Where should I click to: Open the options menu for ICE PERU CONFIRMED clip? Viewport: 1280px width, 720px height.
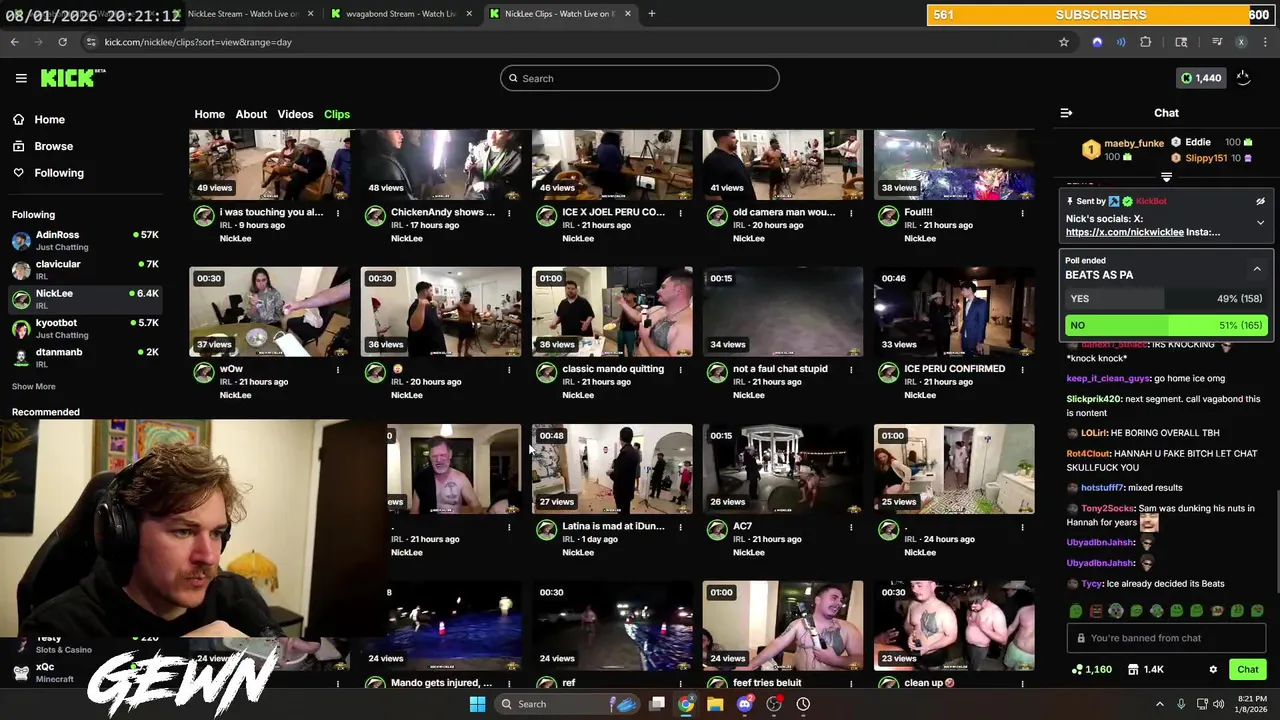pos(1022,370)
